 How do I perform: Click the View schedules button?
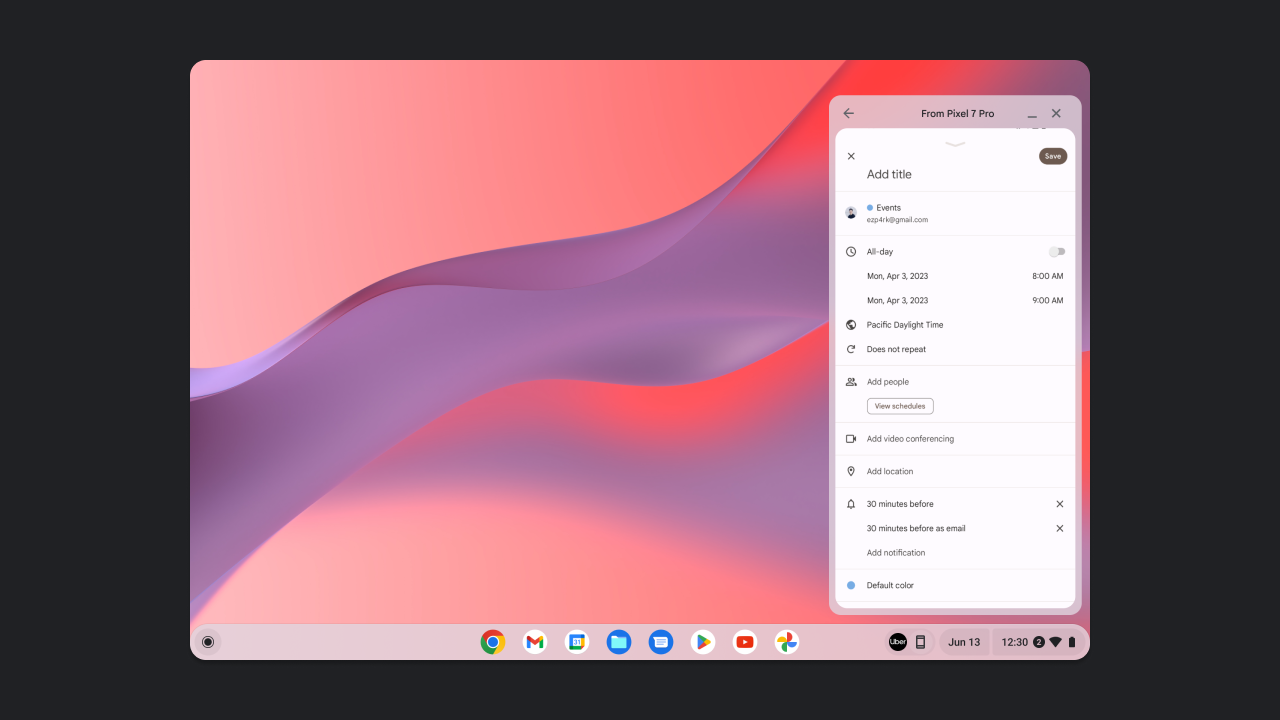point(900,406)
